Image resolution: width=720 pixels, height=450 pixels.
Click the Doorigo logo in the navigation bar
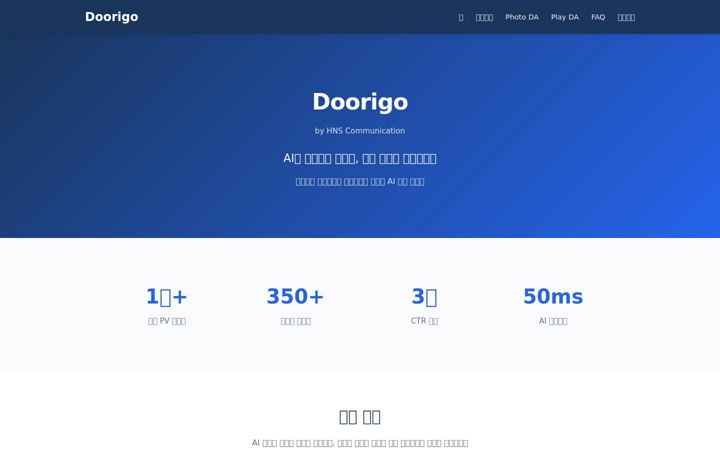(112, 17)
